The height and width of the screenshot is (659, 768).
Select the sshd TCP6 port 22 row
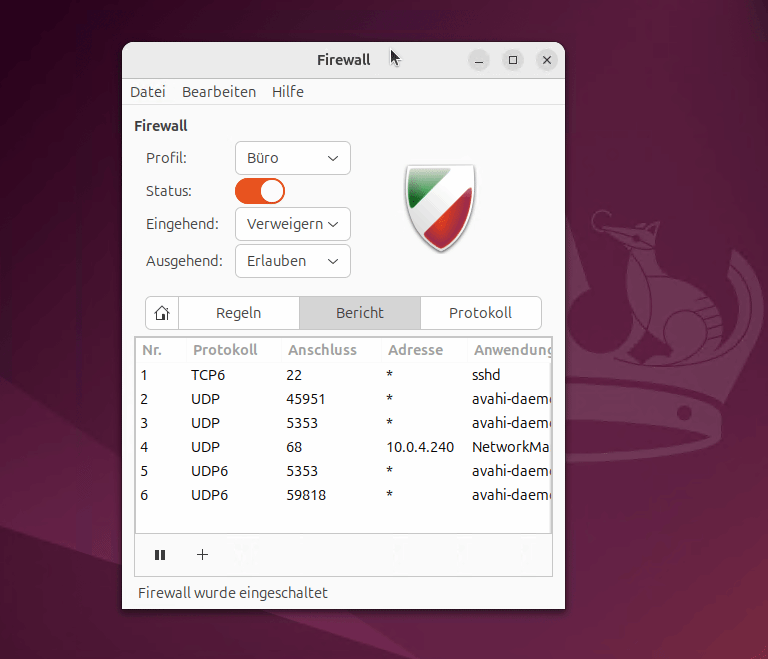[x=340, y=375]
